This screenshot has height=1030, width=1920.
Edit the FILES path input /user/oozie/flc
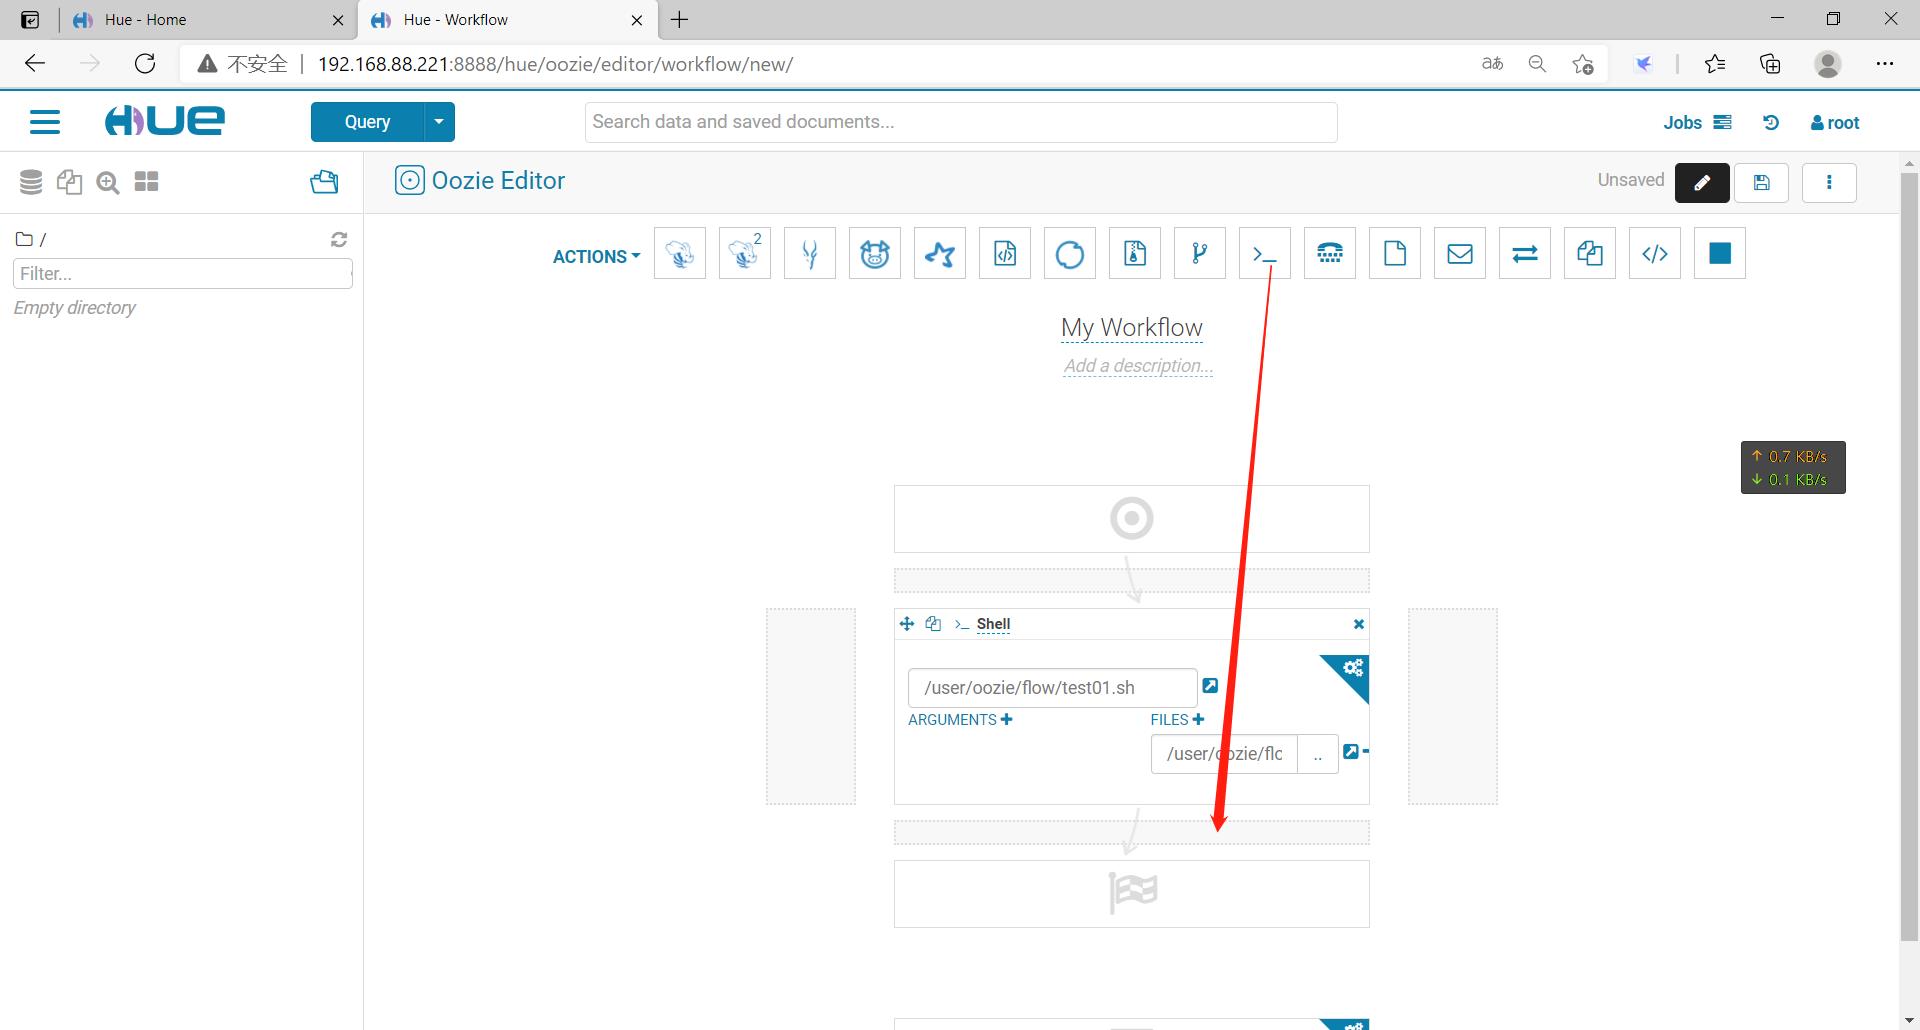point(1224,754)
